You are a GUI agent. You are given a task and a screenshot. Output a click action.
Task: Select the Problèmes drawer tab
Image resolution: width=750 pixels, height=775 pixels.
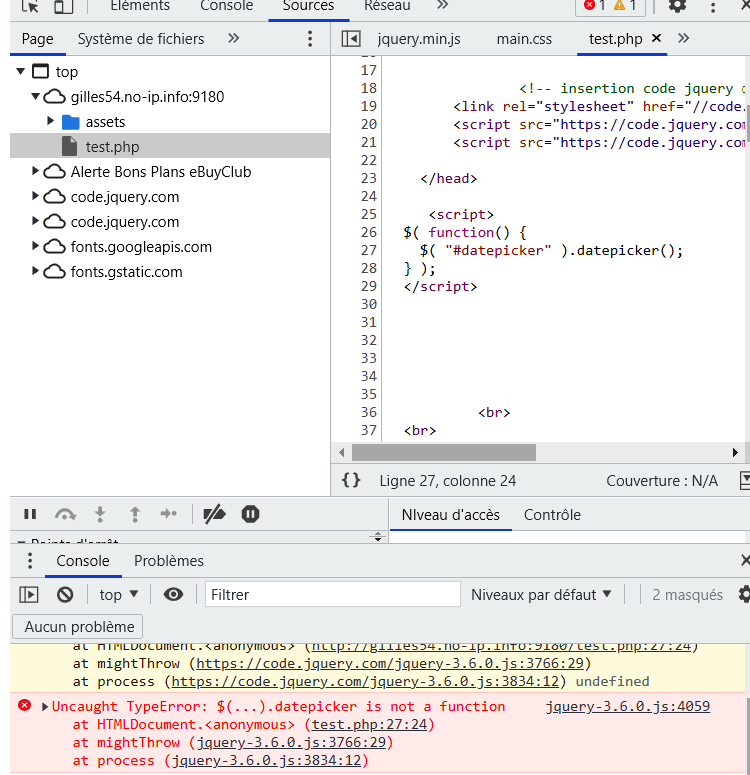(x=169, y=561)
